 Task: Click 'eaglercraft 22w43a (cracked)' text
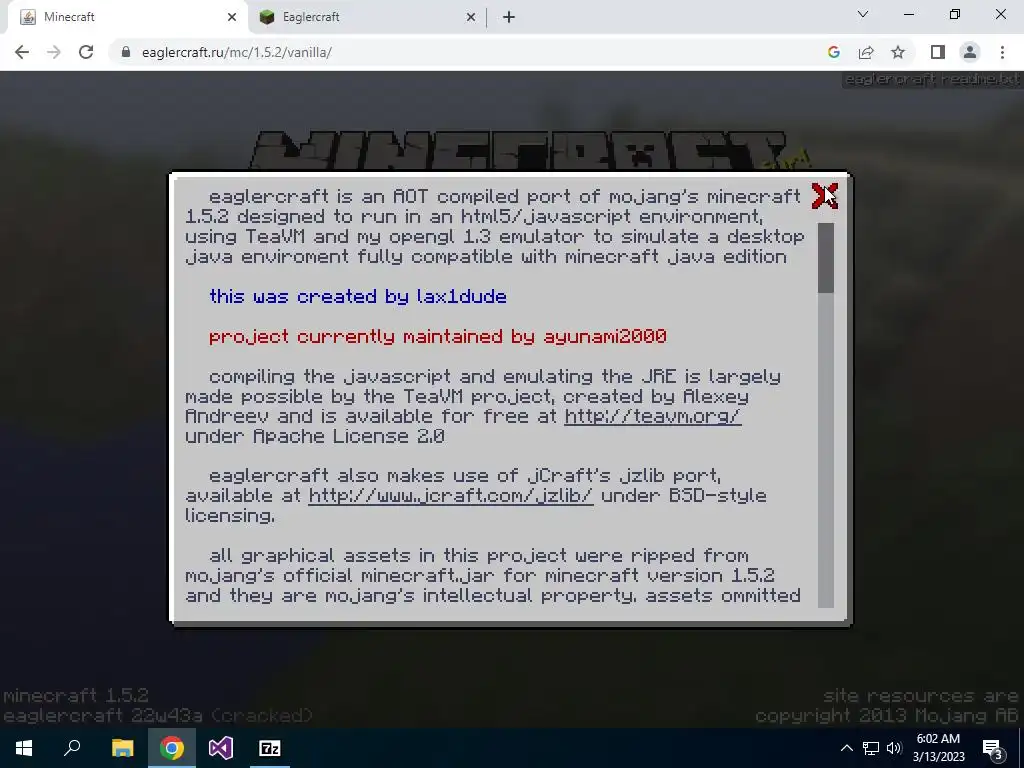click(x=157, y=716)
